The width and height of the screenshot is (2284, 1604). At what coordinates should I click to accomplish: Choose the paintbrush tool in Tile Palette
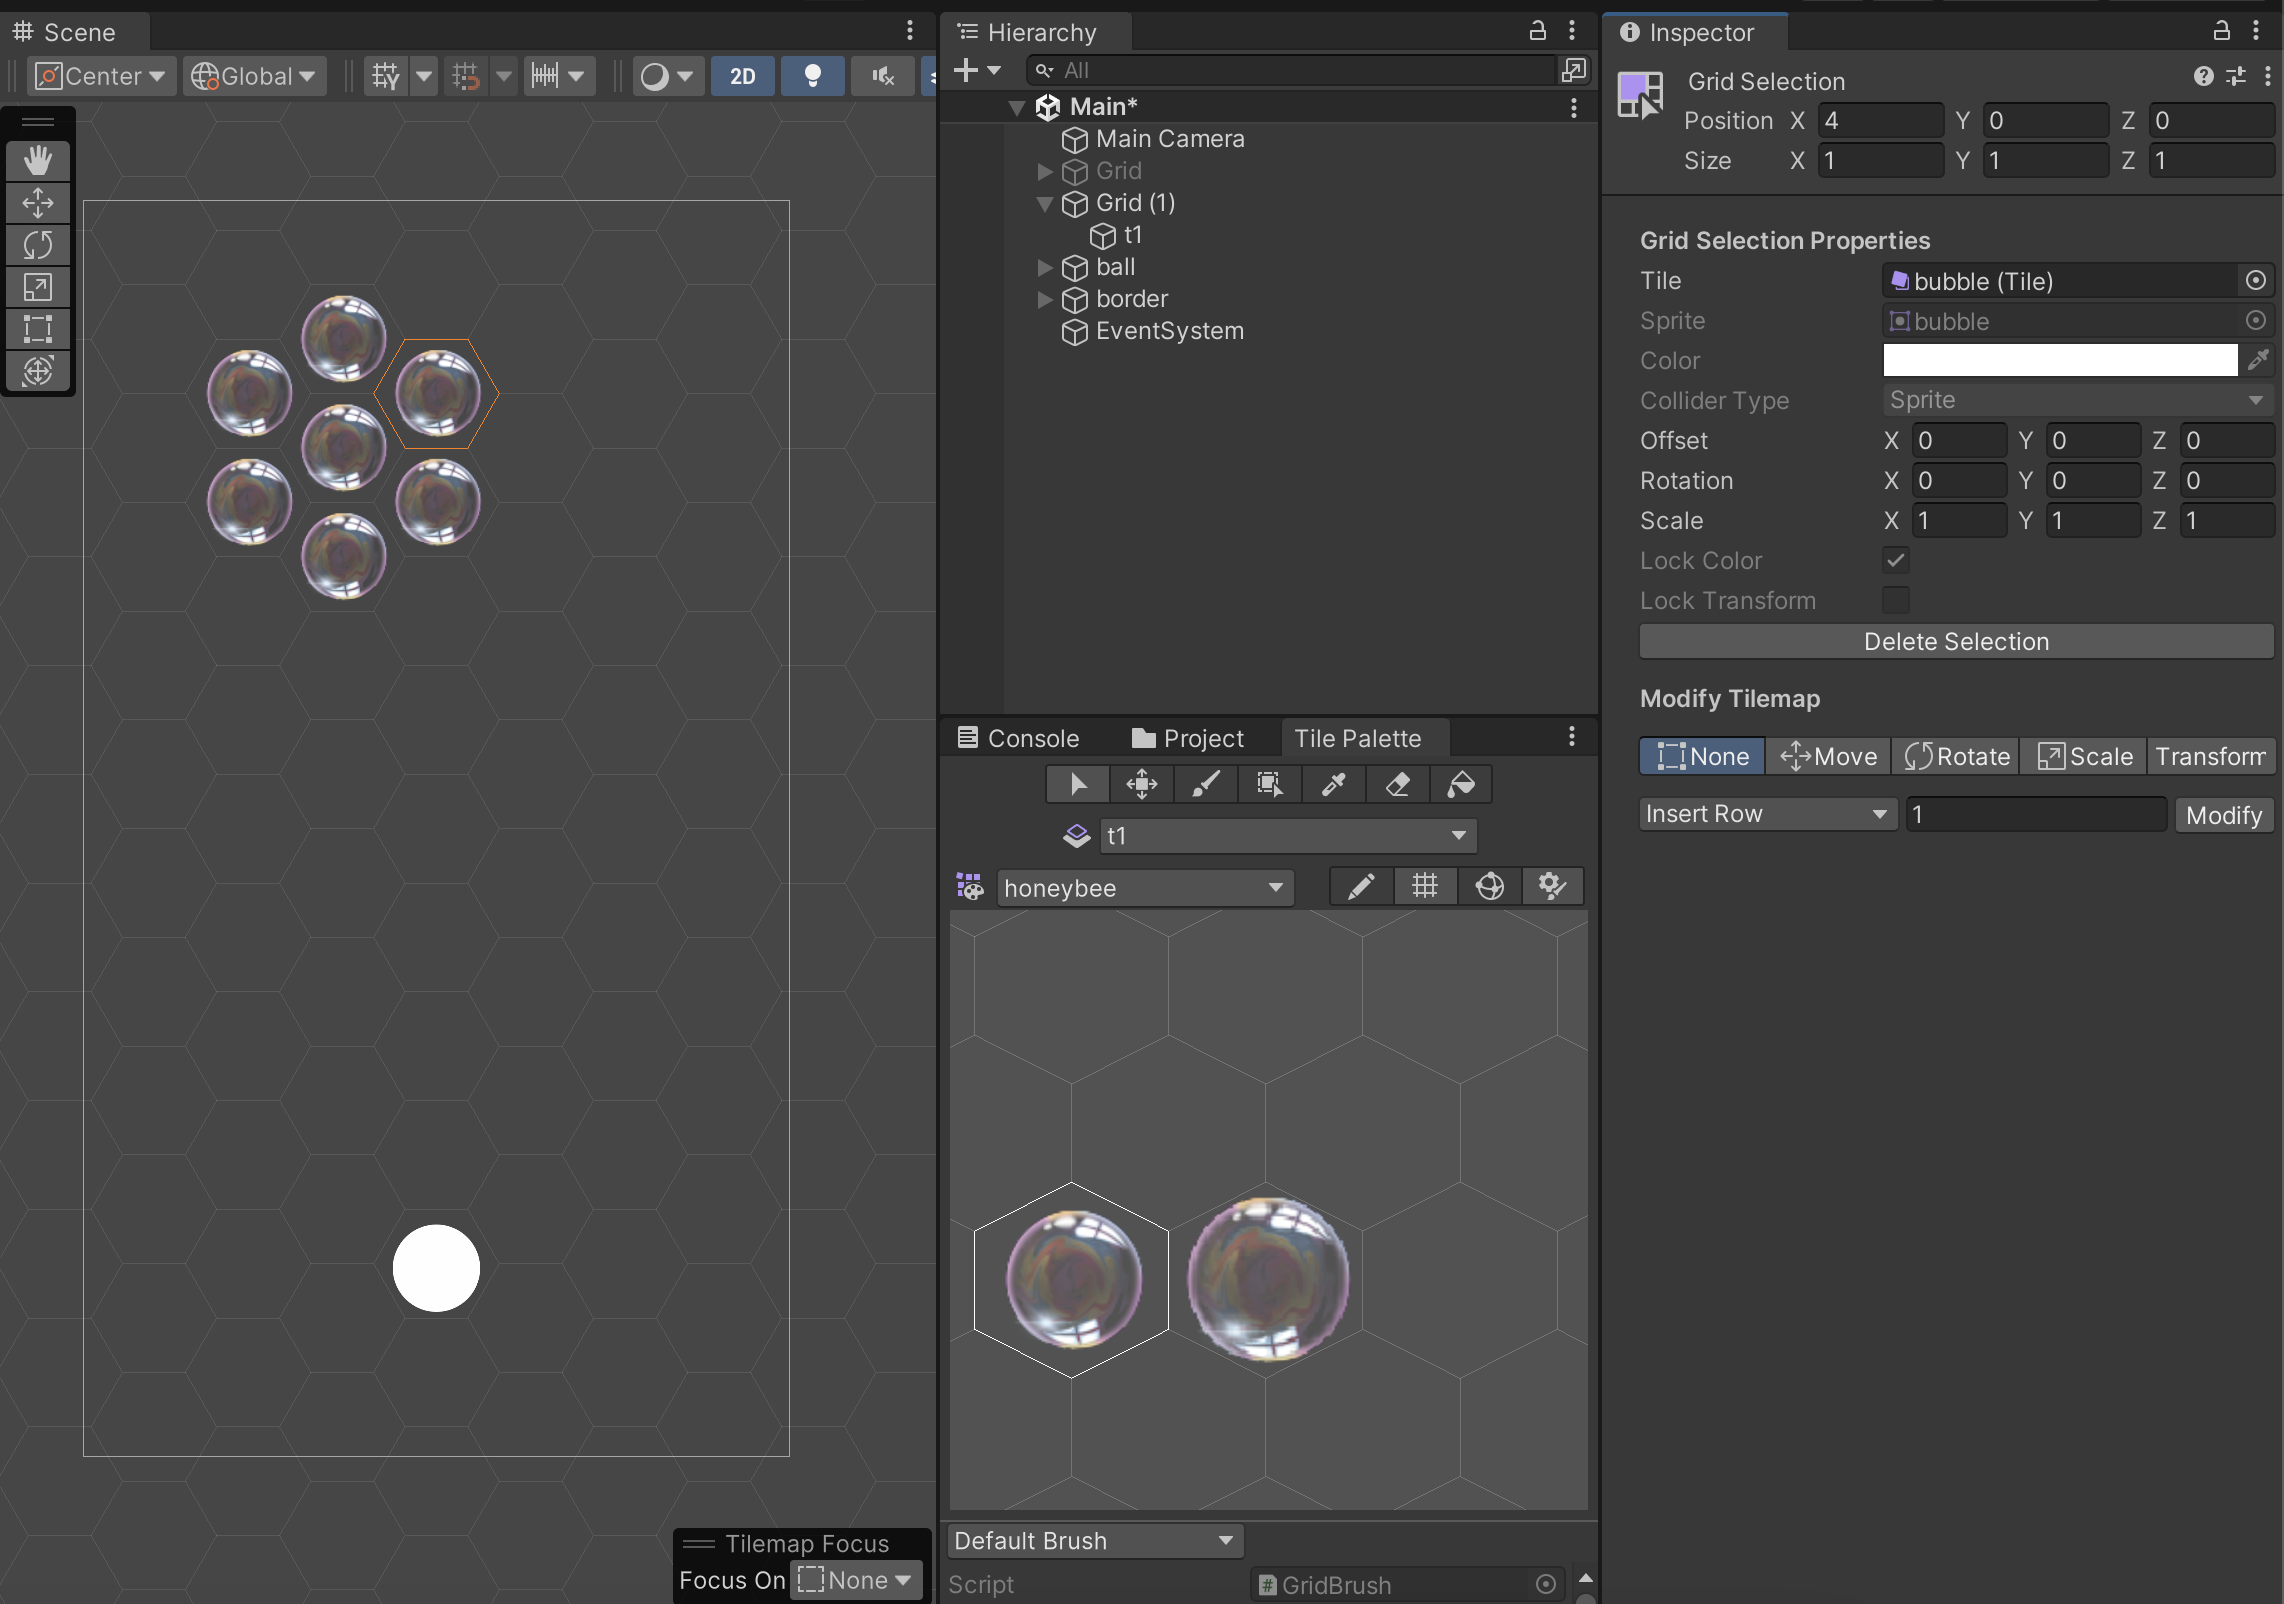coord(1205,784)
